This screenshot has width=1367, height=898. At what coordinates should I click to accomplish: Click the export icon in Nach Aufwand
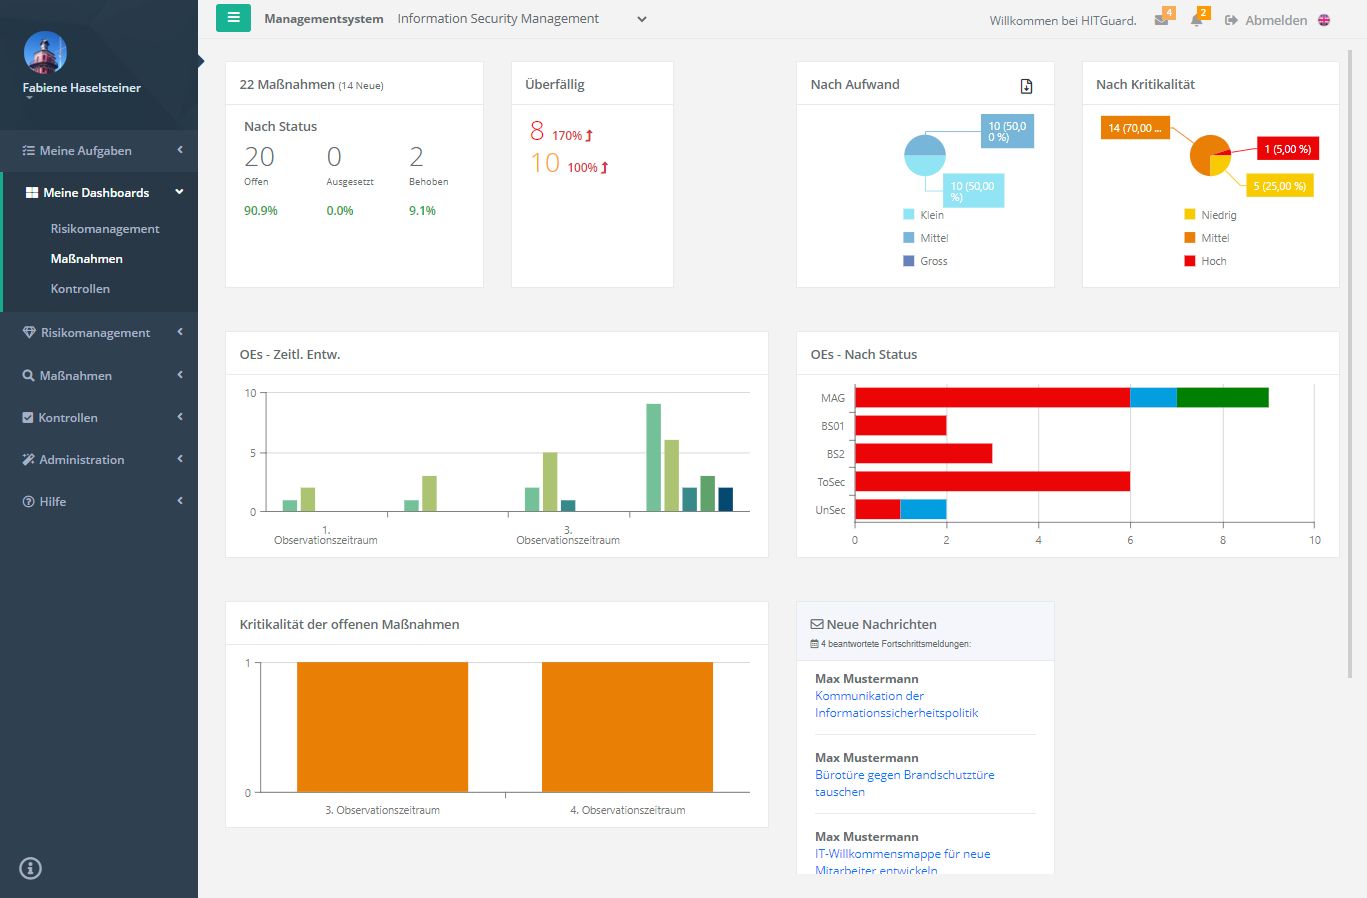1026,86
